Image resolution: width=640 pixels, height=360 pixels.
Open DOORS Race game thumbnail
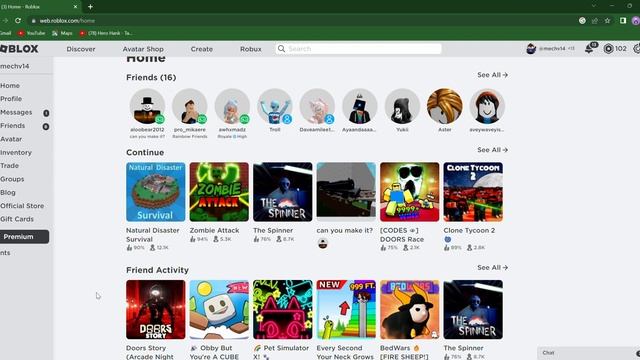click(x=410, y=192)
